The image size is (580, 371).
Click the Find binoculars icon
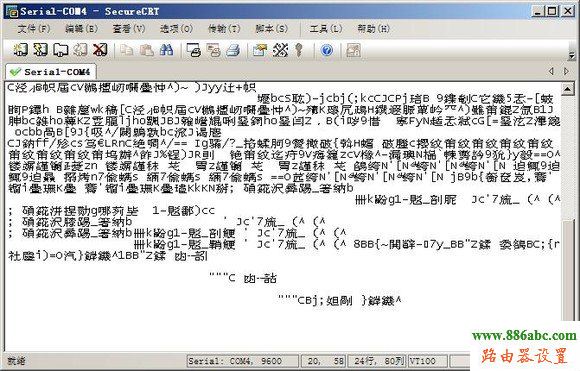(x=166, y=50)
